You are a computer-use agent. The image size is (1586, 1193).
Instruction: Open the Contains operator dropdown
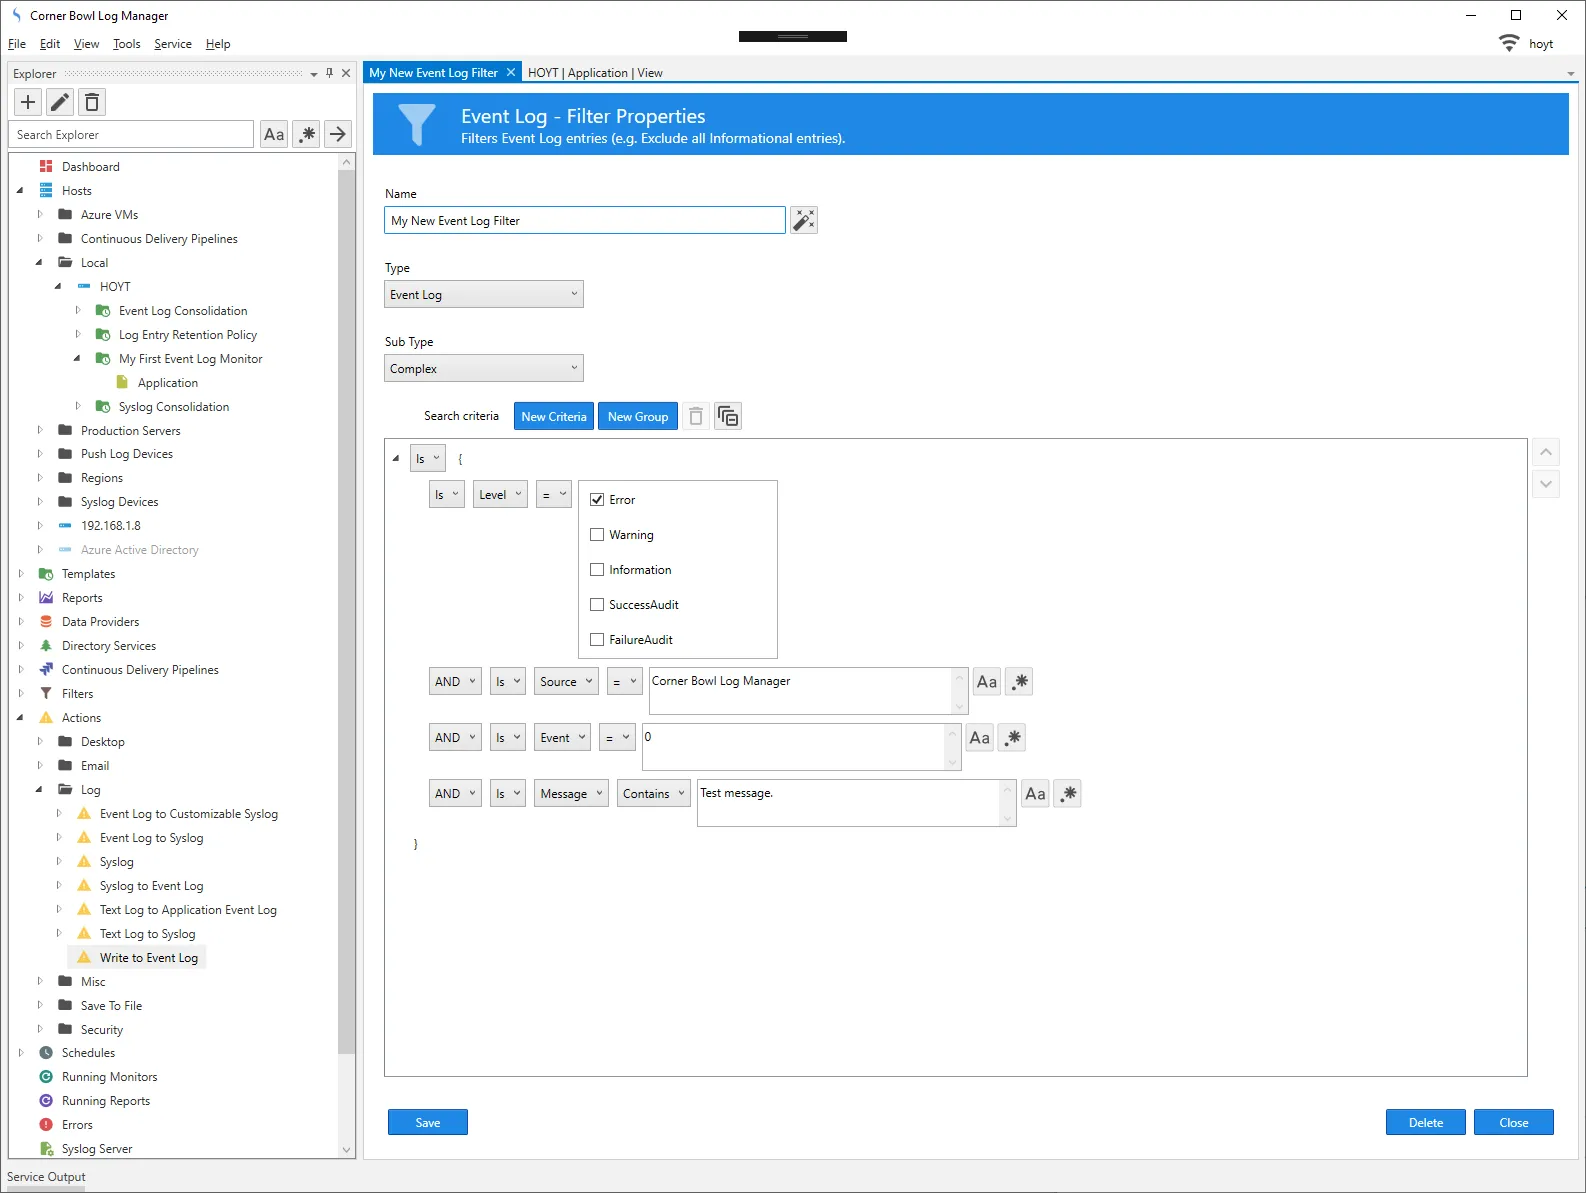coord(653,794)
